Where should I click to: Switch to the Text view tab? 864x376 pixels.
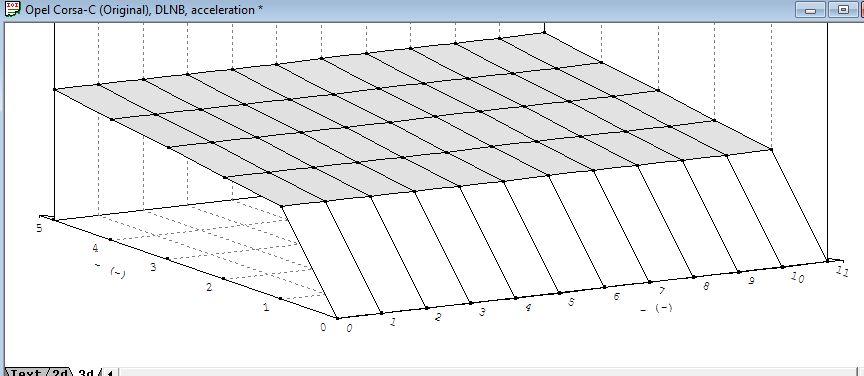coord(25,372)
